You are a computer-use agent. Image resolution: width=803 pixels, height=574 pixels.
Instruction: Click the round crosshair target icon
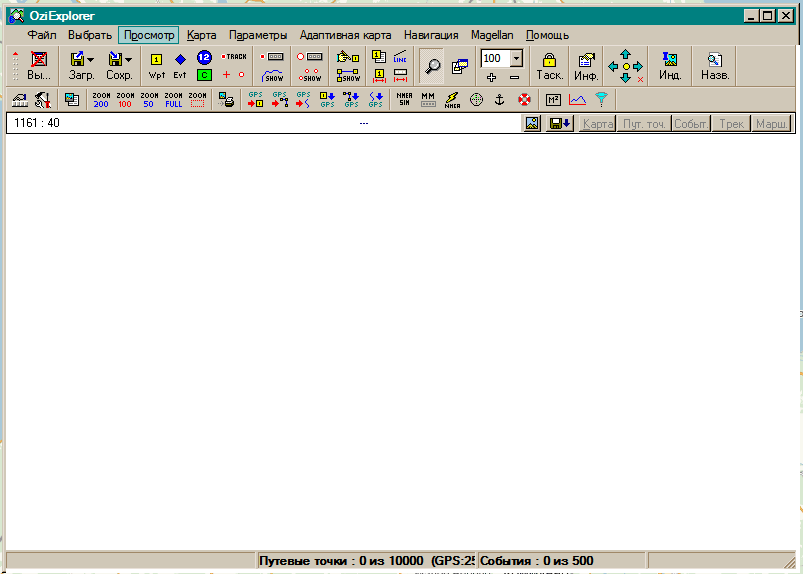(476, 100)
